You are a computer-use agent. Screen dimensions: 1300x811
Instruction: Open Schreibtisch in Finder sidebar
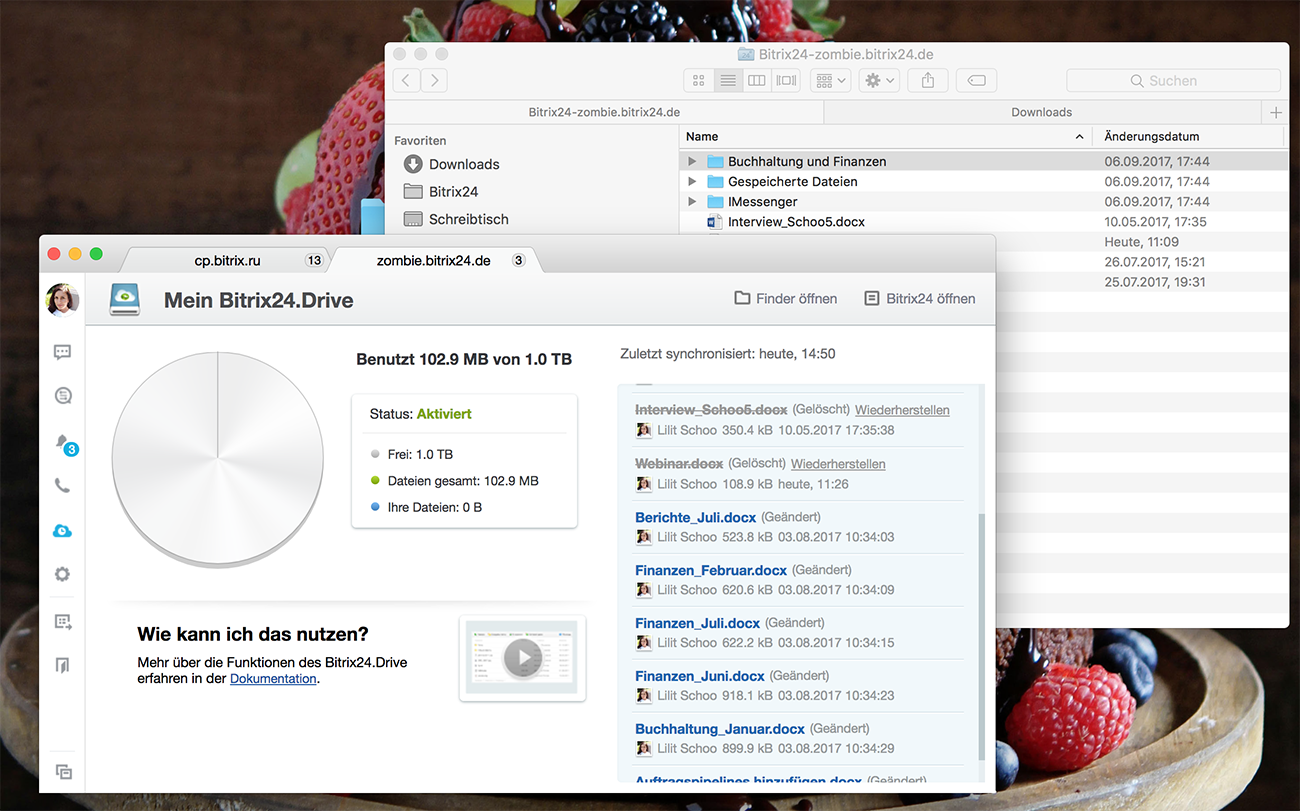click(456, 219)
